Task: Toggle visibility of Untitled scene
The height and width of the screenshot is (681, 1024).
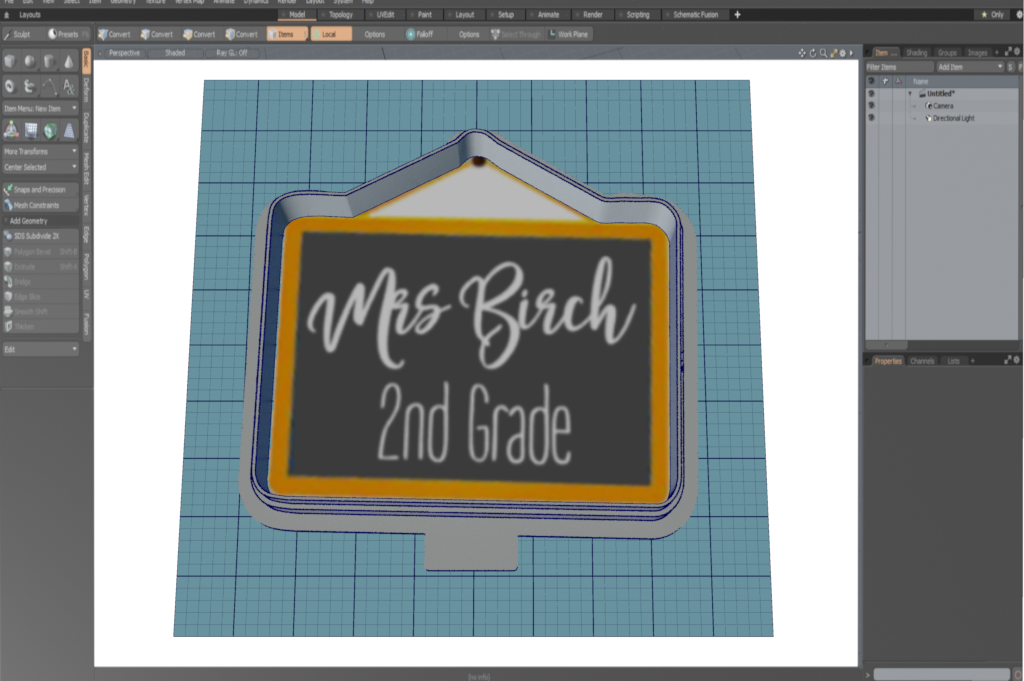Action: [x=871, y=93]
